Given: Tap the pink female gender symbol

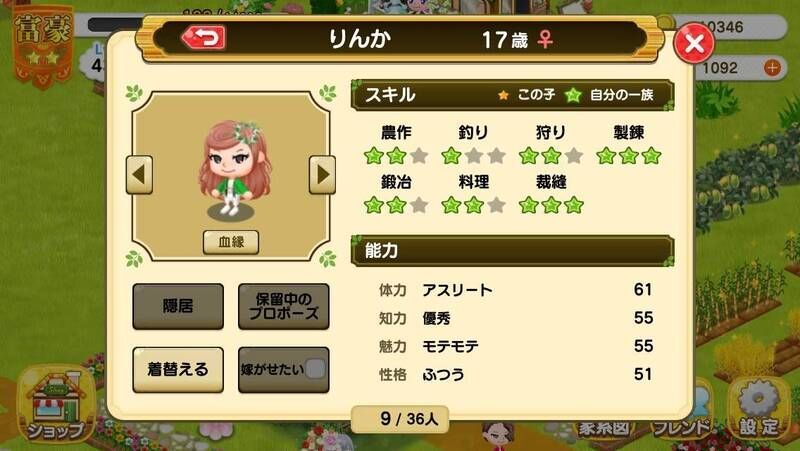Looking at the screenshot, I should coord(545,39).
